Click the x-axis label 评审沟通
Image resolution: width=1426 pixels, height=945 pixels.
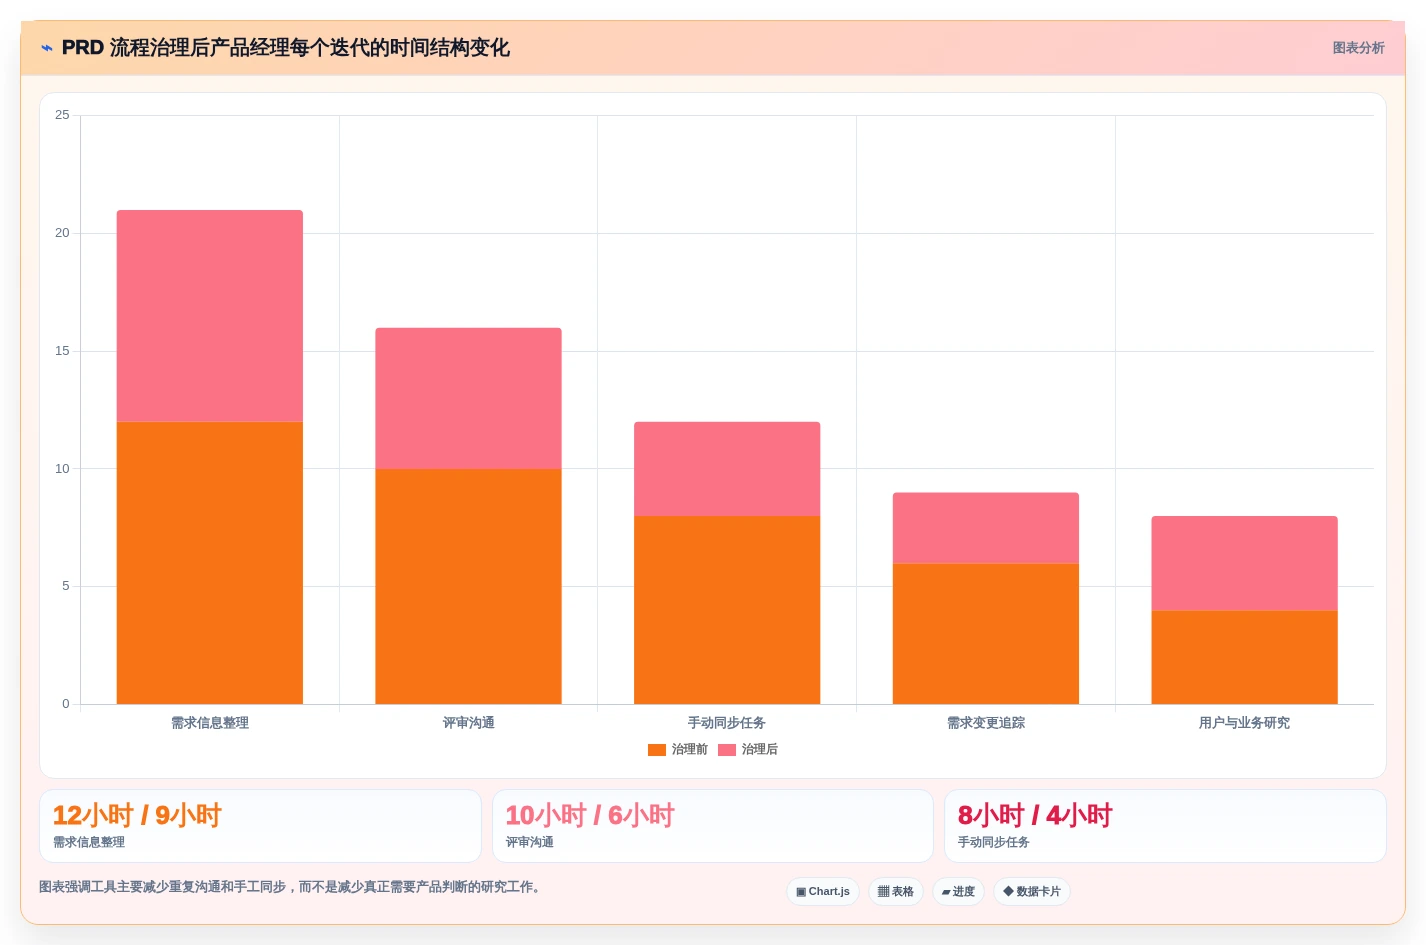[468, 723]
